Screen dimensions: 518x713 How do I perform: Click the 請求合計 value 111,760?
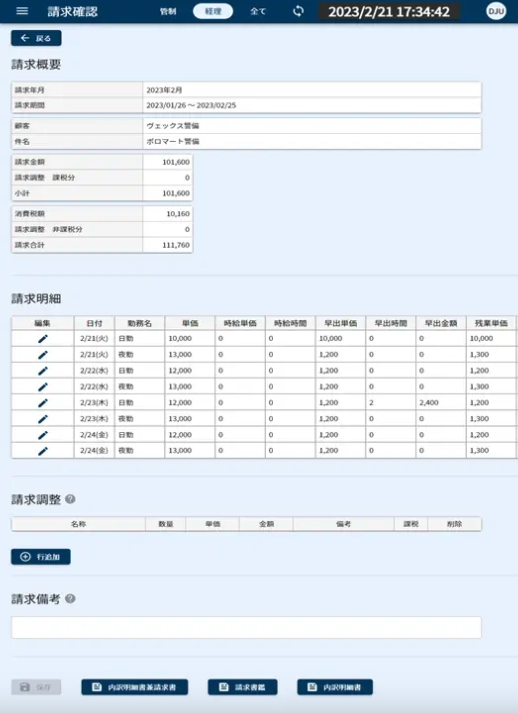click(x=167, y=245)
